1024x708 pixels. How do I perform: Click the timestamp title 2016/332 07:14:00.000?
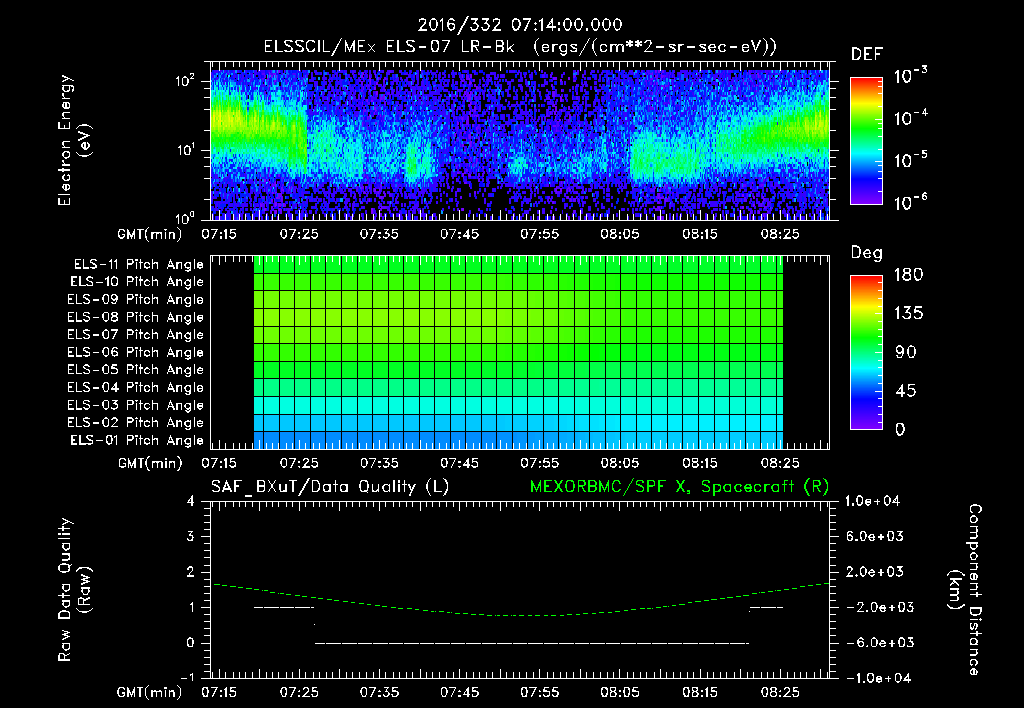[520, 25]
